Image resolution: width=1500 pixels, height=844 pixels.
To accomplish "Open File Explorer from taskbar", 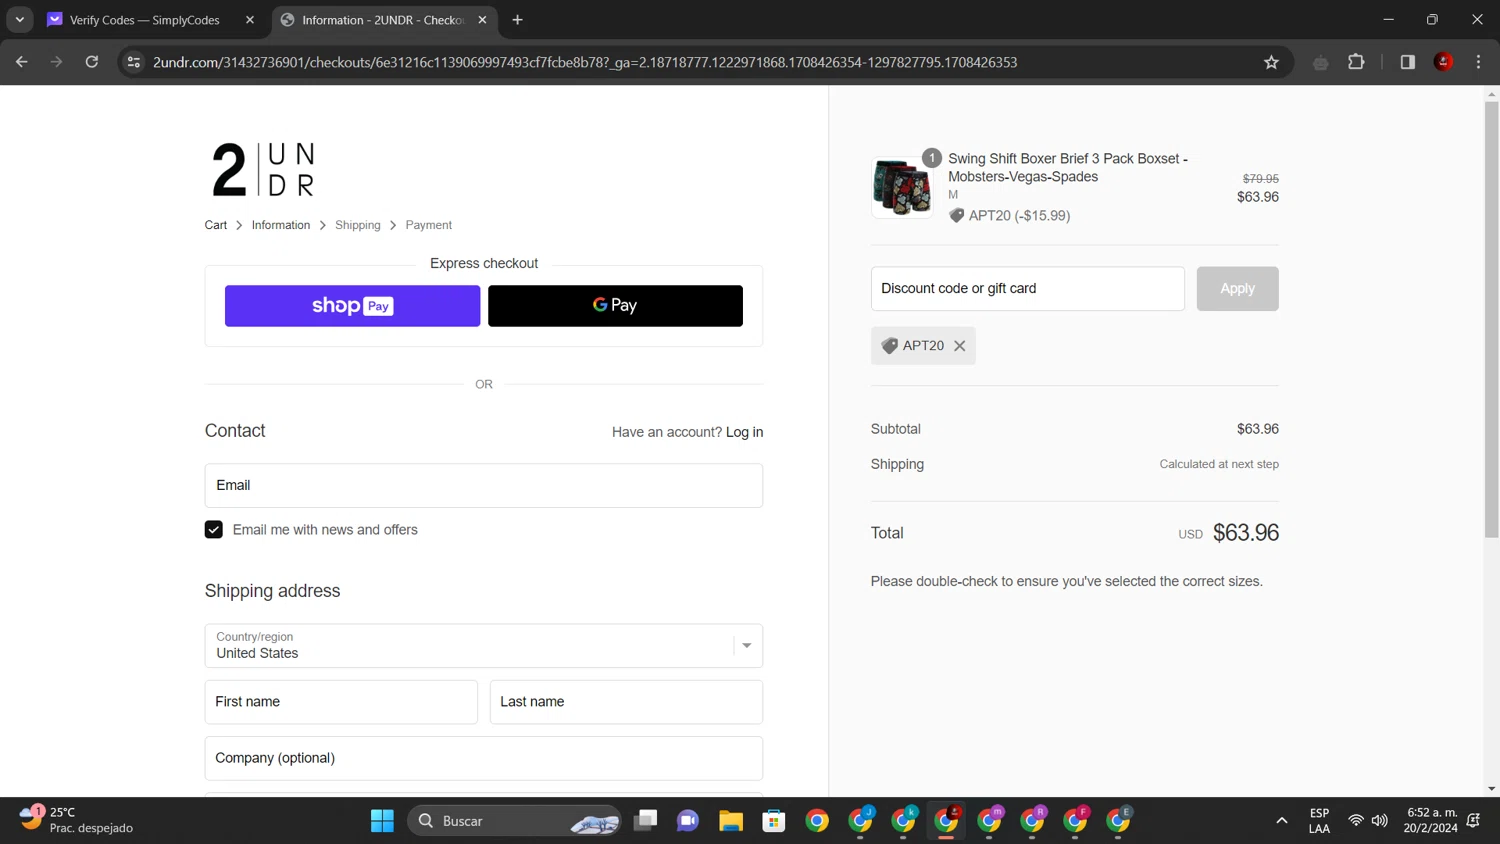I will pyautogui.click(x=731, y=821).
